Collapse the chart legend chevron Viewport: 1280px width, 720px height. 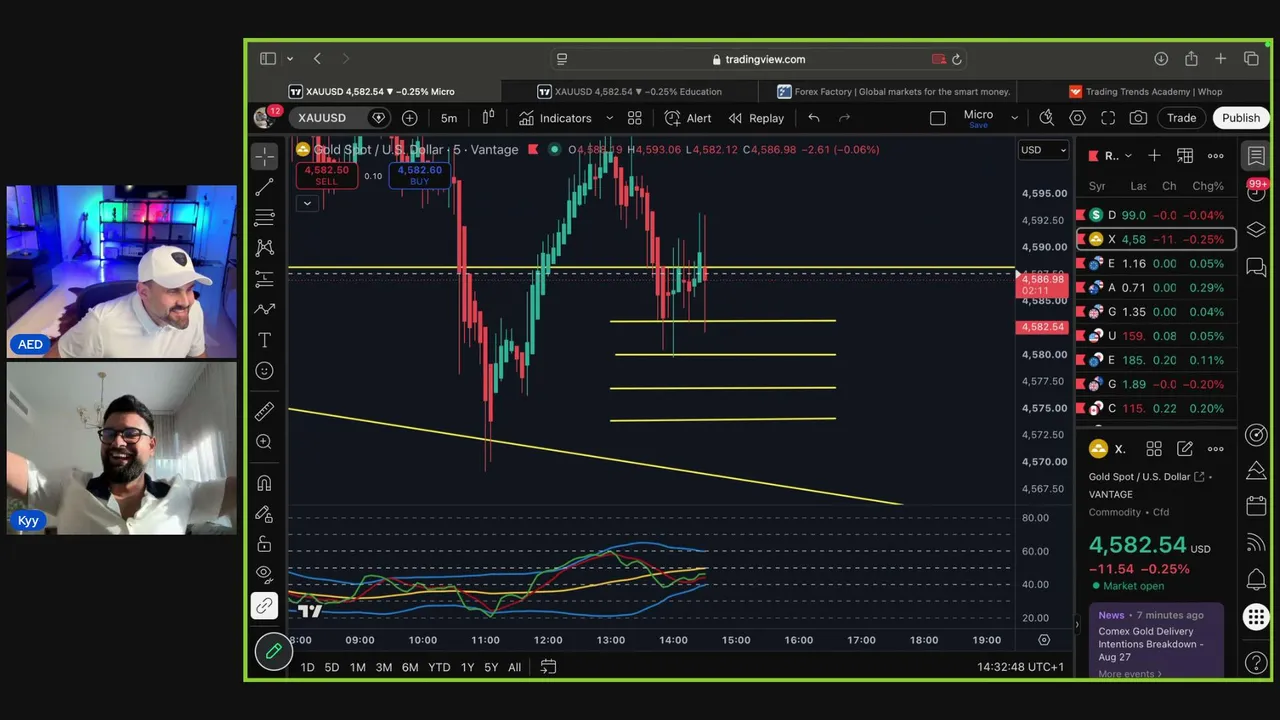pos(307,203)
